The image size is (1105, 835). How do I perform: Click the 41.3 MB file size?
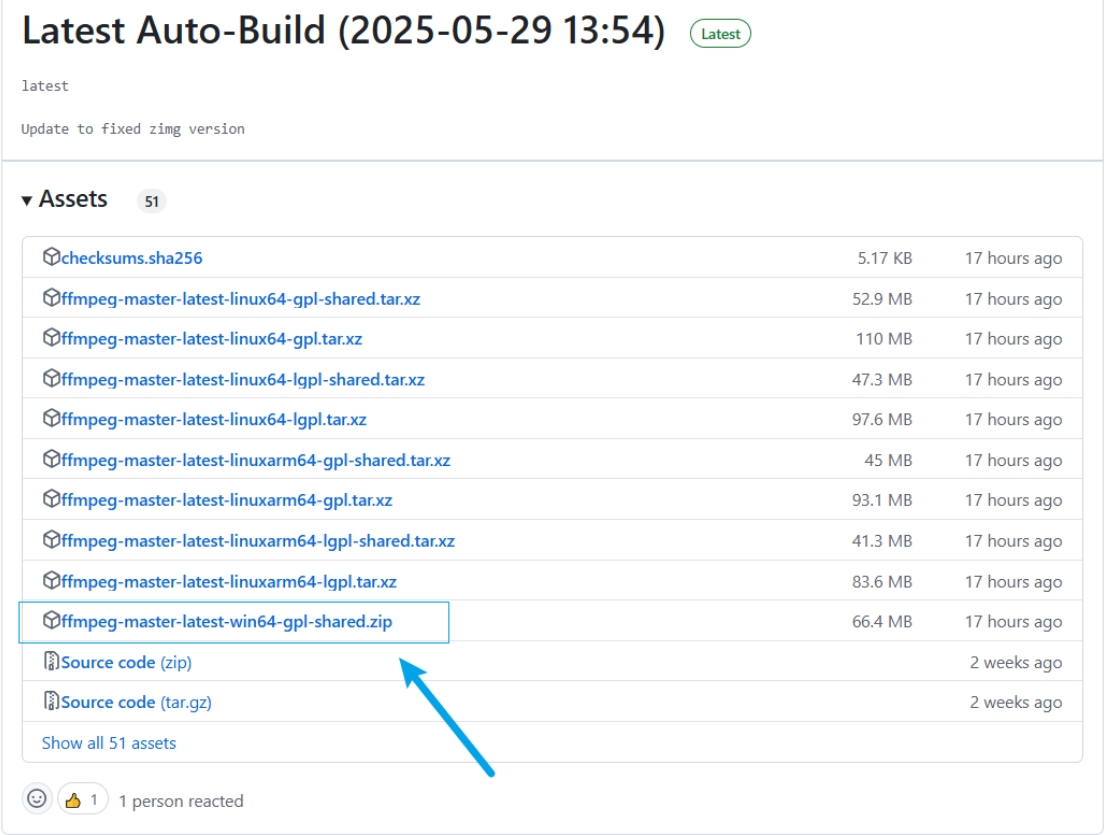click(x=882, y=542)
